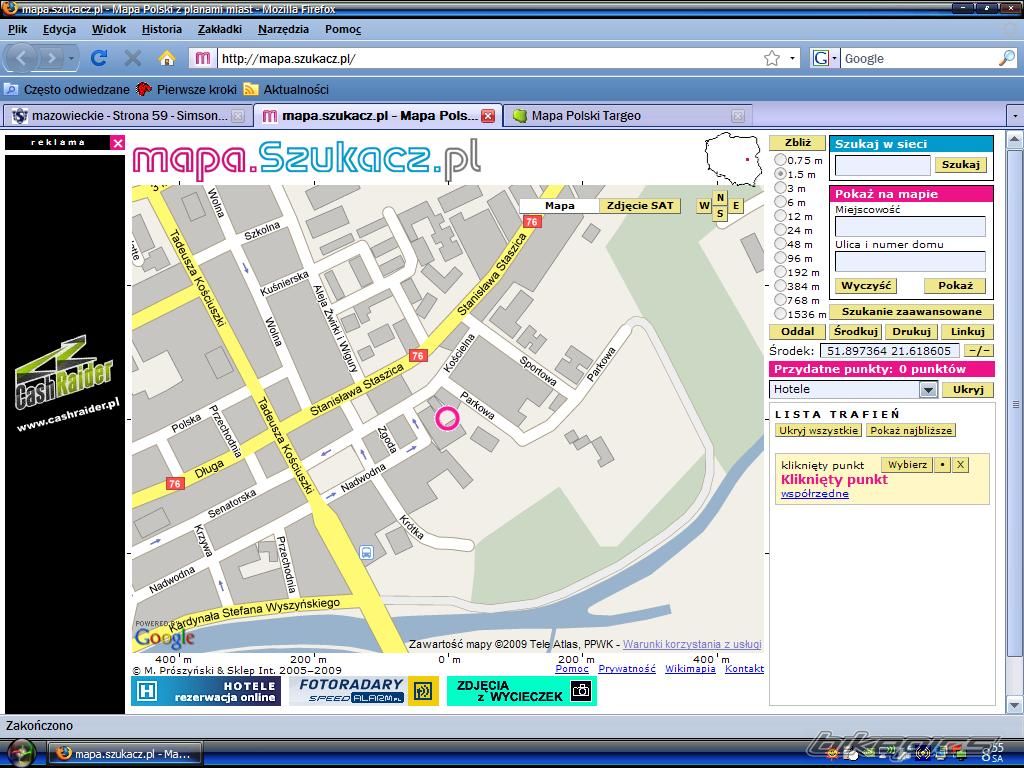Switch map to Zdjęcie SAT view
The image size is (1024, 768).
(640, 206)
